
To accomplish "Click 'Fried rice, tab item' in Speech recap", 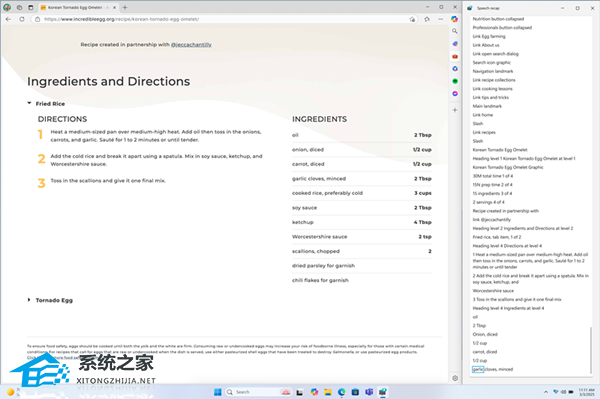I will click(x=497, y=237).
